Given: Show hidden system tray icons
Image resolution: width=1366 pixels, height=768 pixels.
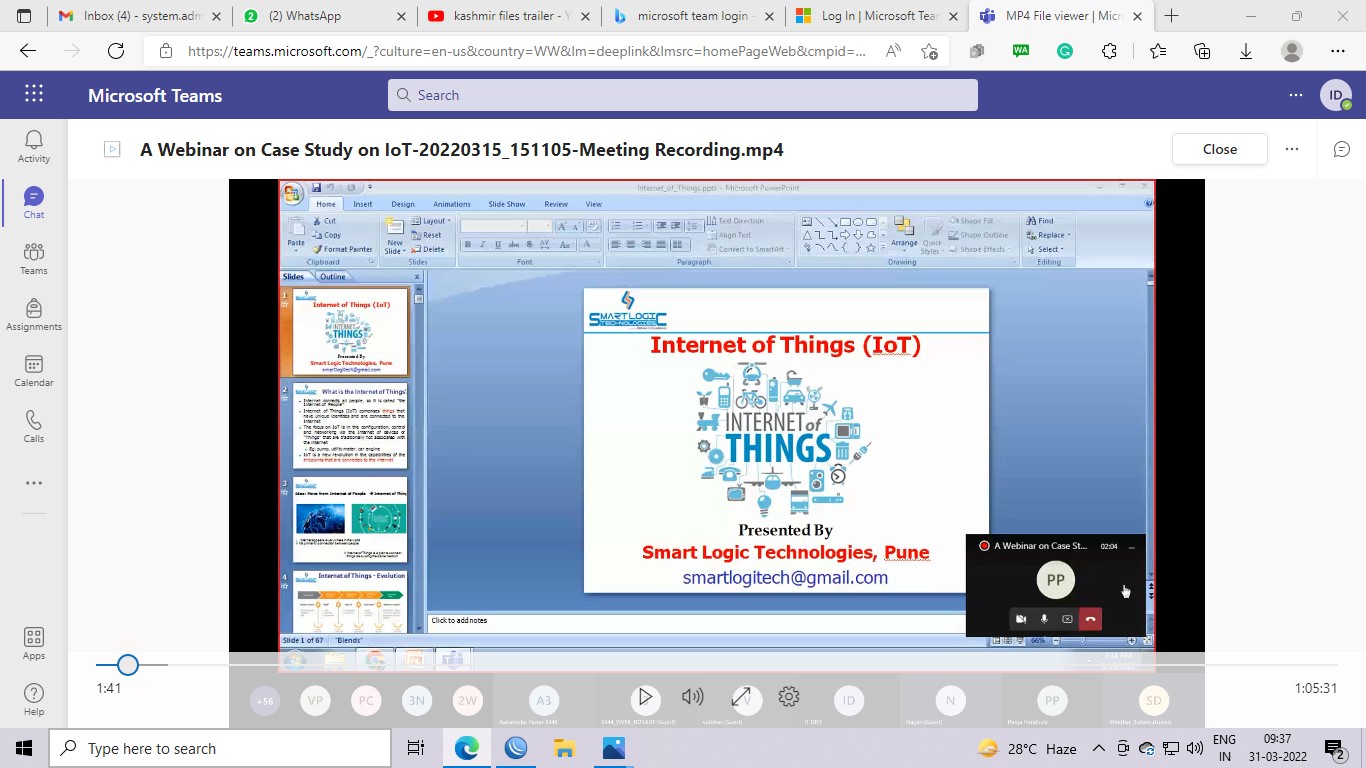Looking at the screenshot, I should (x=1098, y=748).
